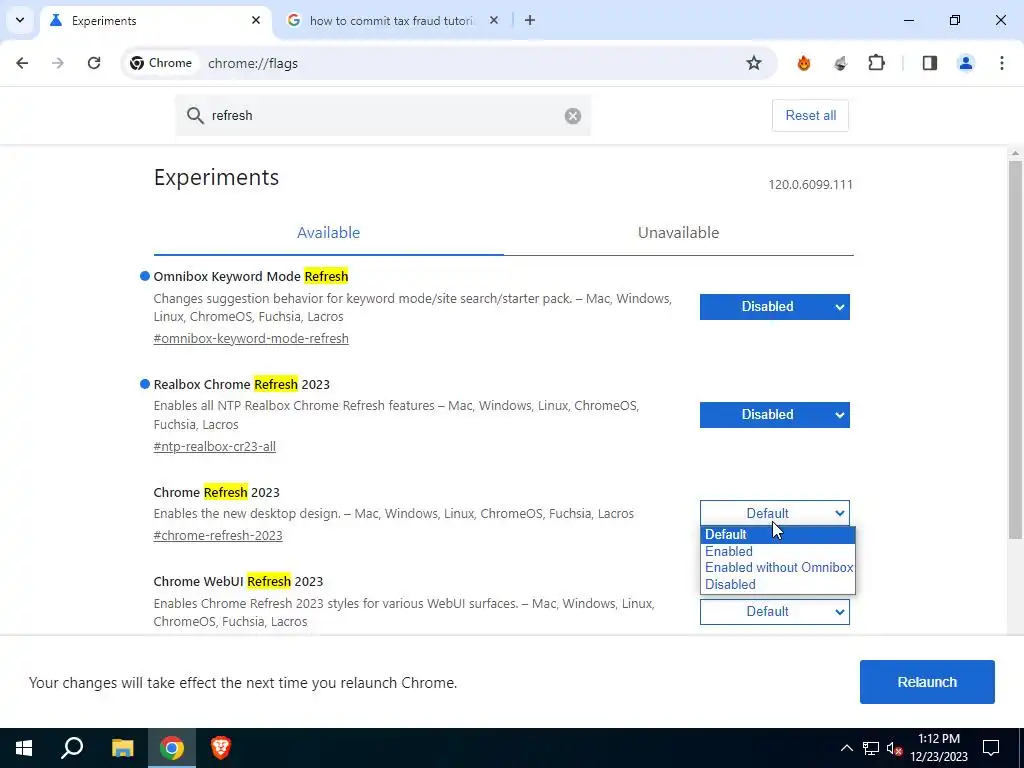Click the flags search input field
Screen dimensions: 1024x768
[x=383, y=116]
